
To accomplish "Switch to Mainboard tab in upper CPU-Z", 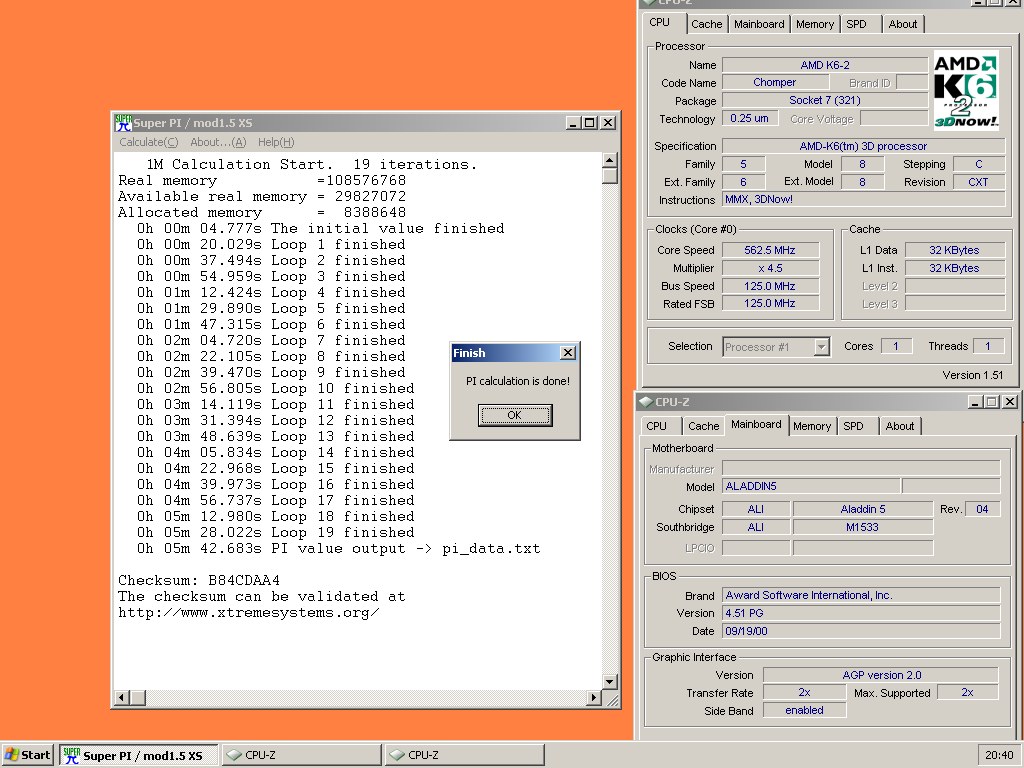I will [759, 24].
